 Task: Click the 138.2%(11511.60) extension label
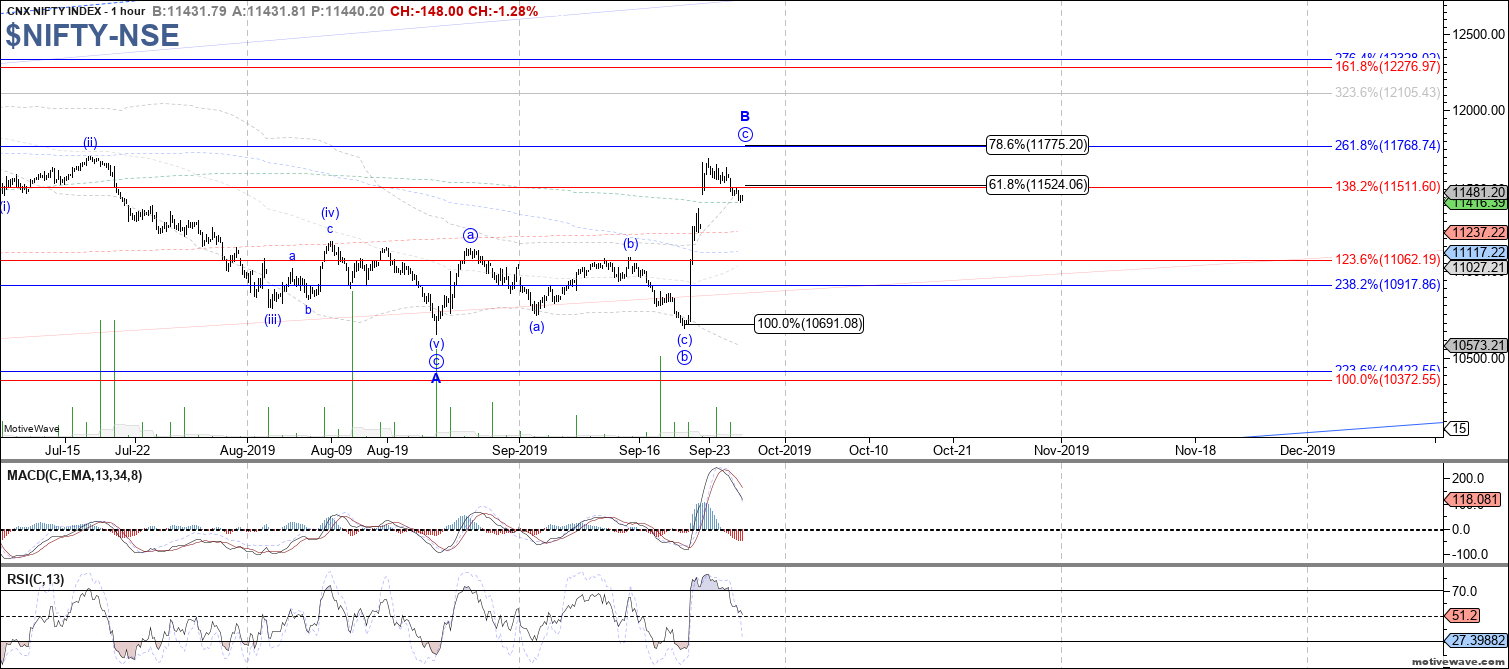[x=1388, y=187]
